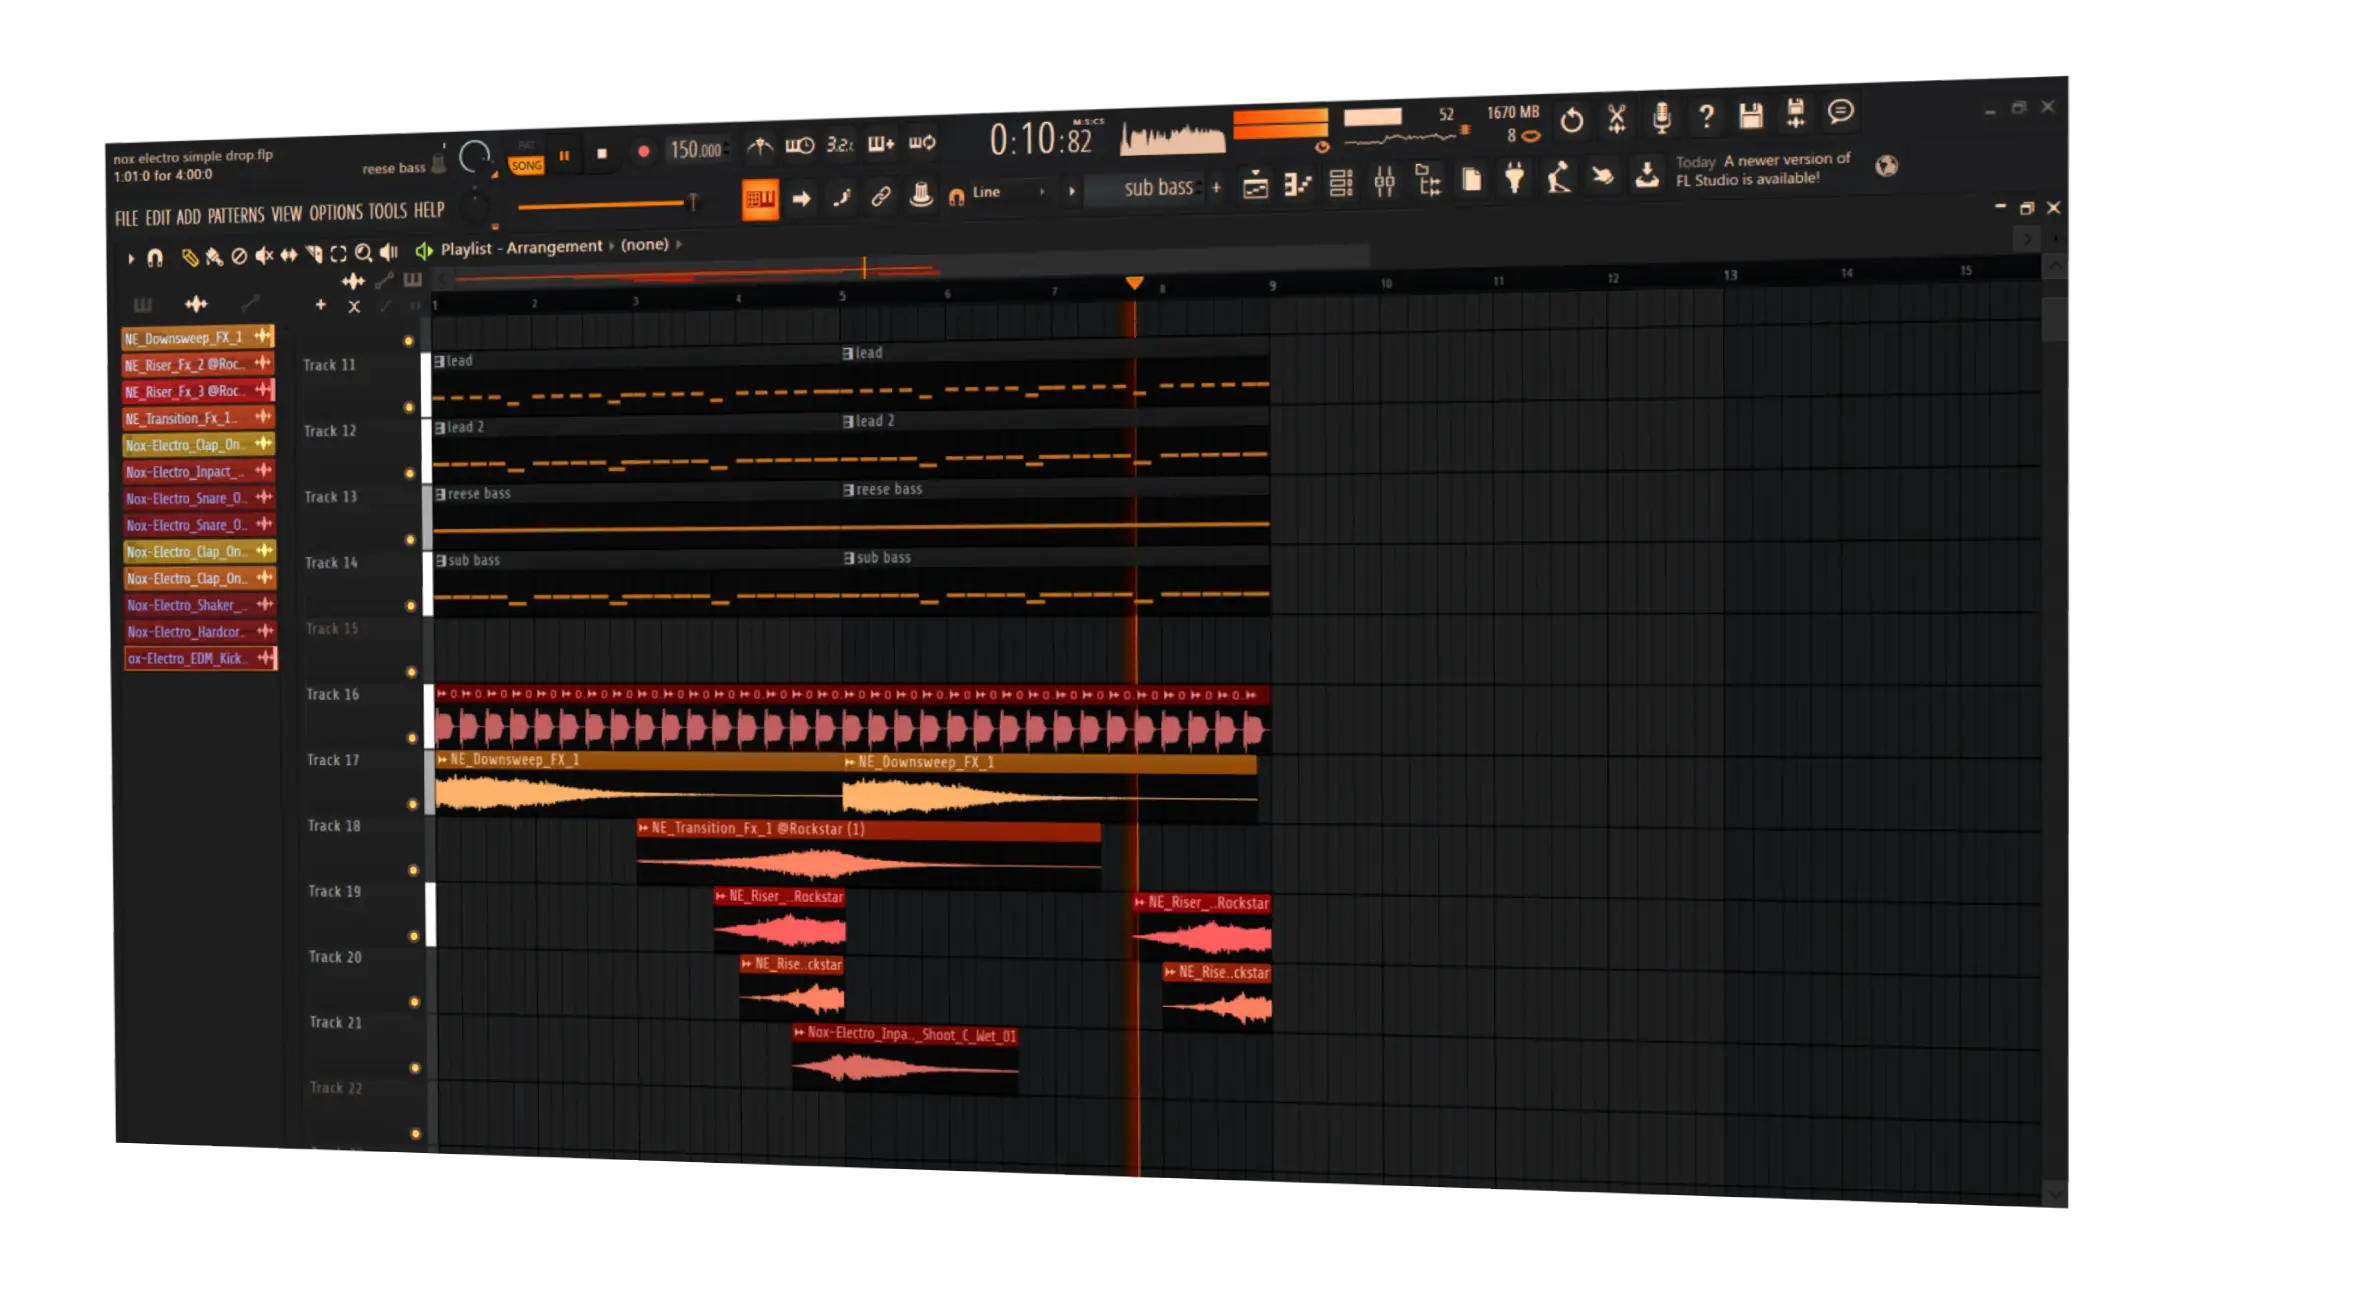Click the content library download icon
Screen dimensions: 2356x1306
pyautogui.click(x=1647, y=175)
